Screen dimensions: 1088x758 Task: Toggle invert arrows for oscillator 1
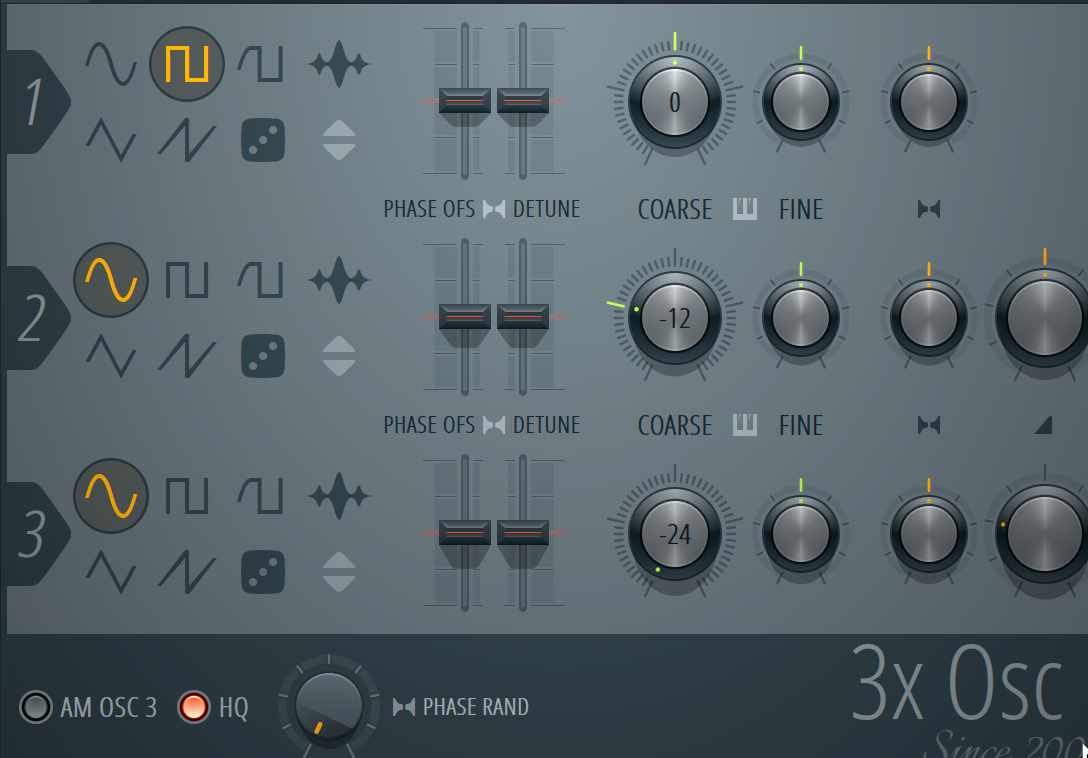point(339,140)
